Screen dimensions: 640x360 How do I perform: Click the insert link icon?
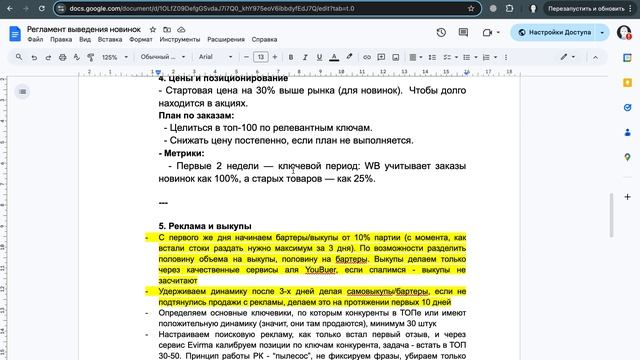(x=367, y=57)
